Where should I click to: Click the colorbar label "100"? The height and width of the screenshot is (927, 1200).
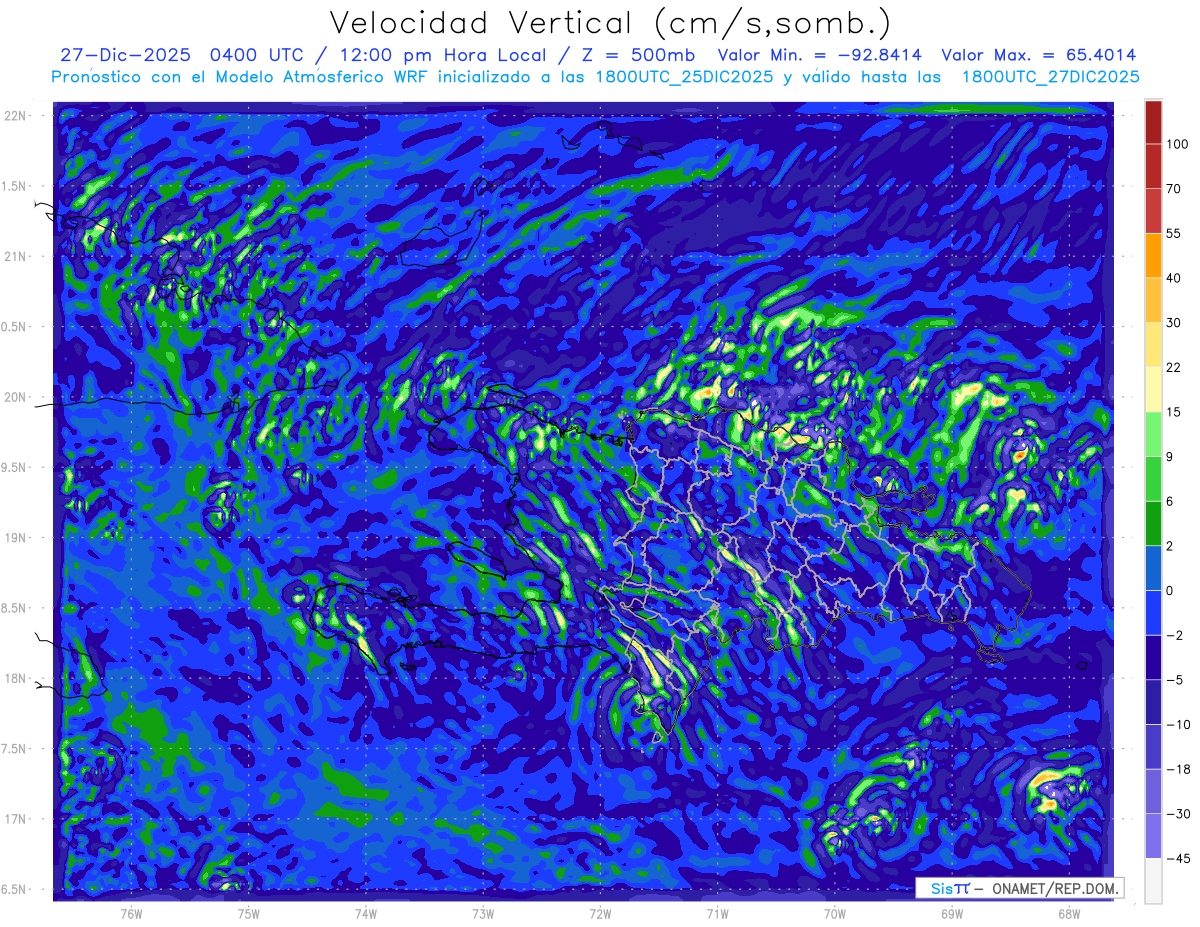pos(1177,144)
